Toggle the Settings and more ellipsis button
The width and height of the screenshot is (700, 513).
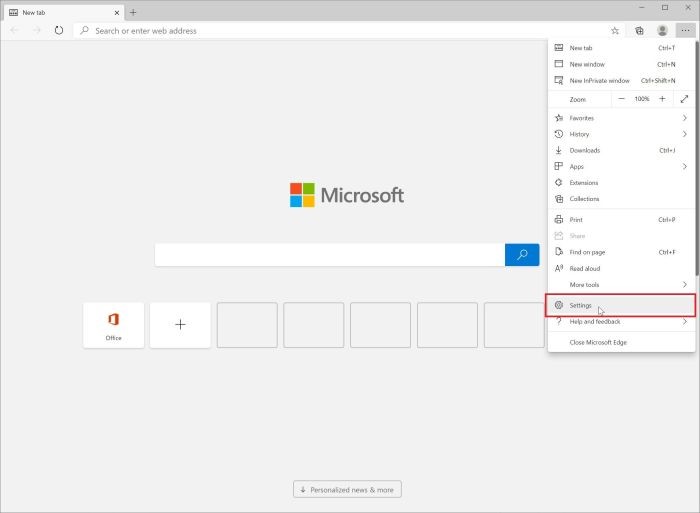point(685,30)
